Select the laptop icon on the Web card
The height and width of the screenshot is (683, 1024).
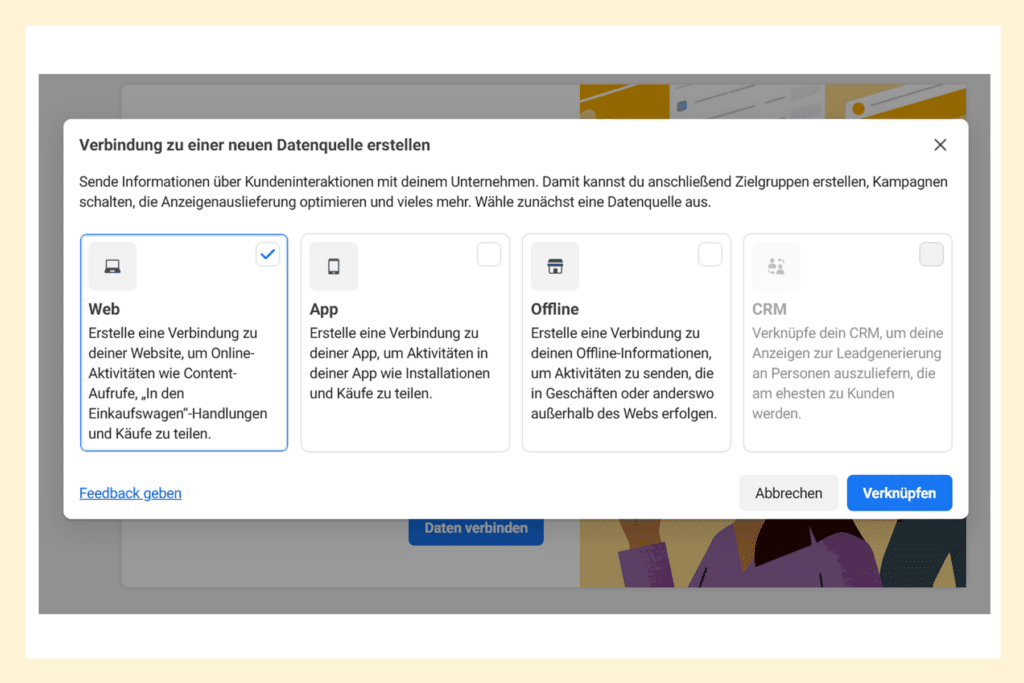111,265
